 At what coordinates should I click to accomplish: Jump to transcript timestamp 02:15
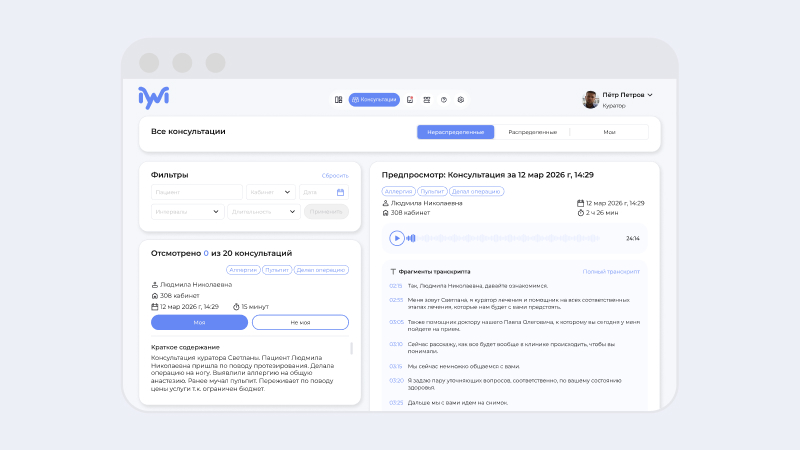point(395,286)
